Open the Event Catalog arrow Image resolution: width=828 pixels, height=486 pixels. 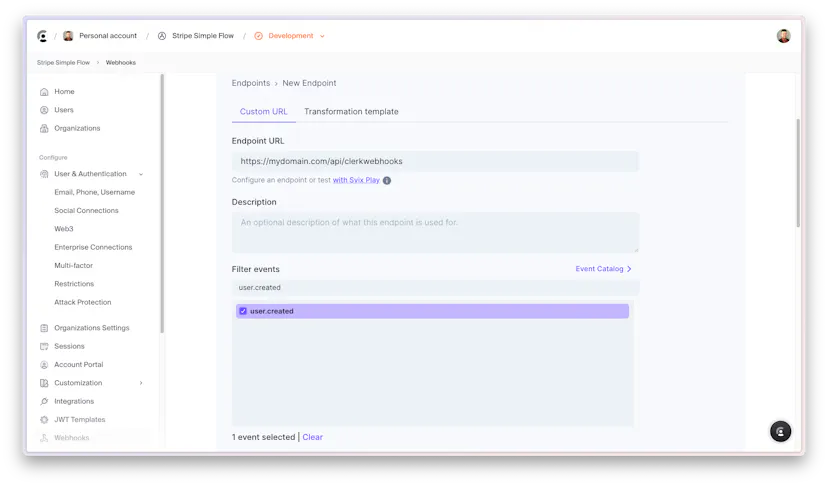[x=629, y=269]
